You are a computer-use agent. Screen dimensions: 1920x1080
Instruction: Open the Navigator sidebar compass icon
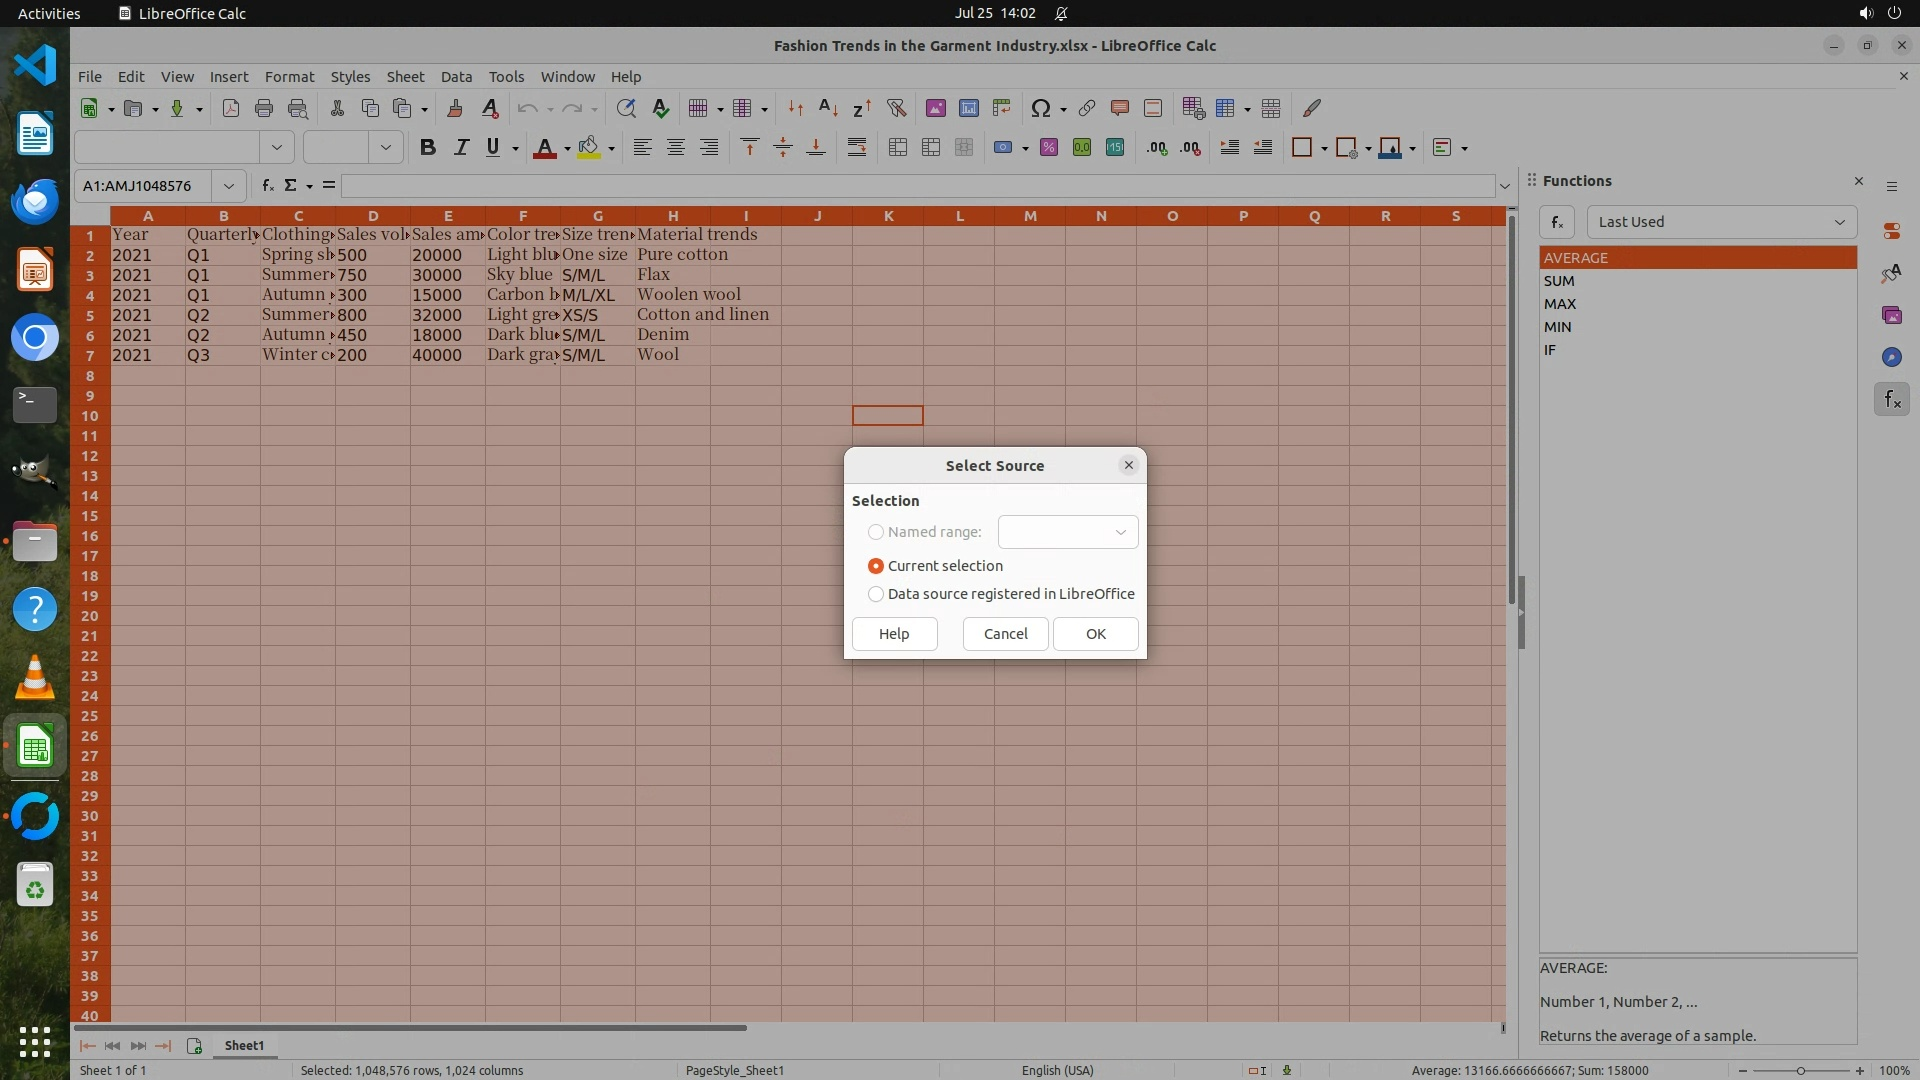tap(1891, 357)
